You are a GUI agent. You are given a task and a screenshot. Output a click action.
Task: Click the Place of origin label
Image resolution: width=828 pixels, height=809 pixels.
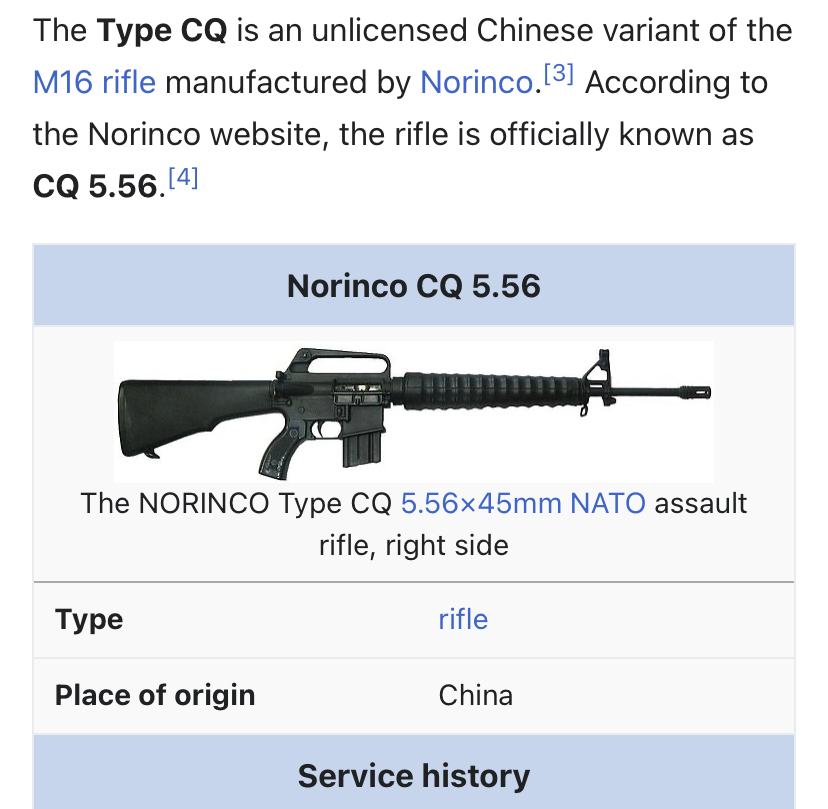click(x=155, y=695)
